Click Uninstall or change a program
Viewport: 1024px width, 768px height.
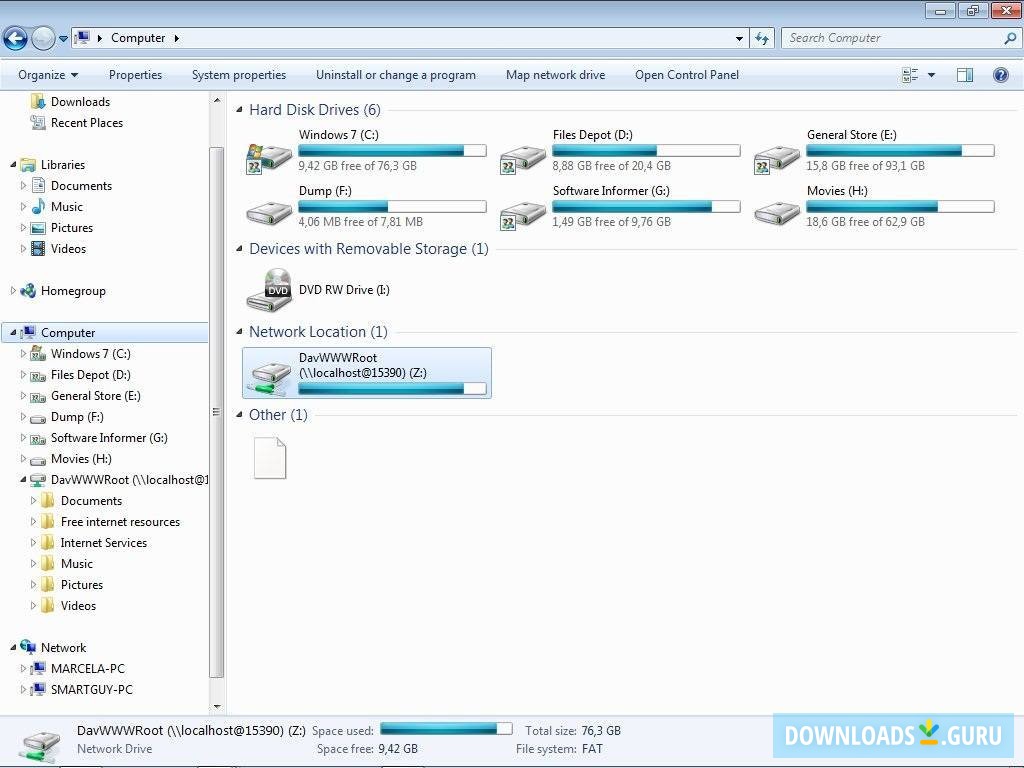click(396, 75)
